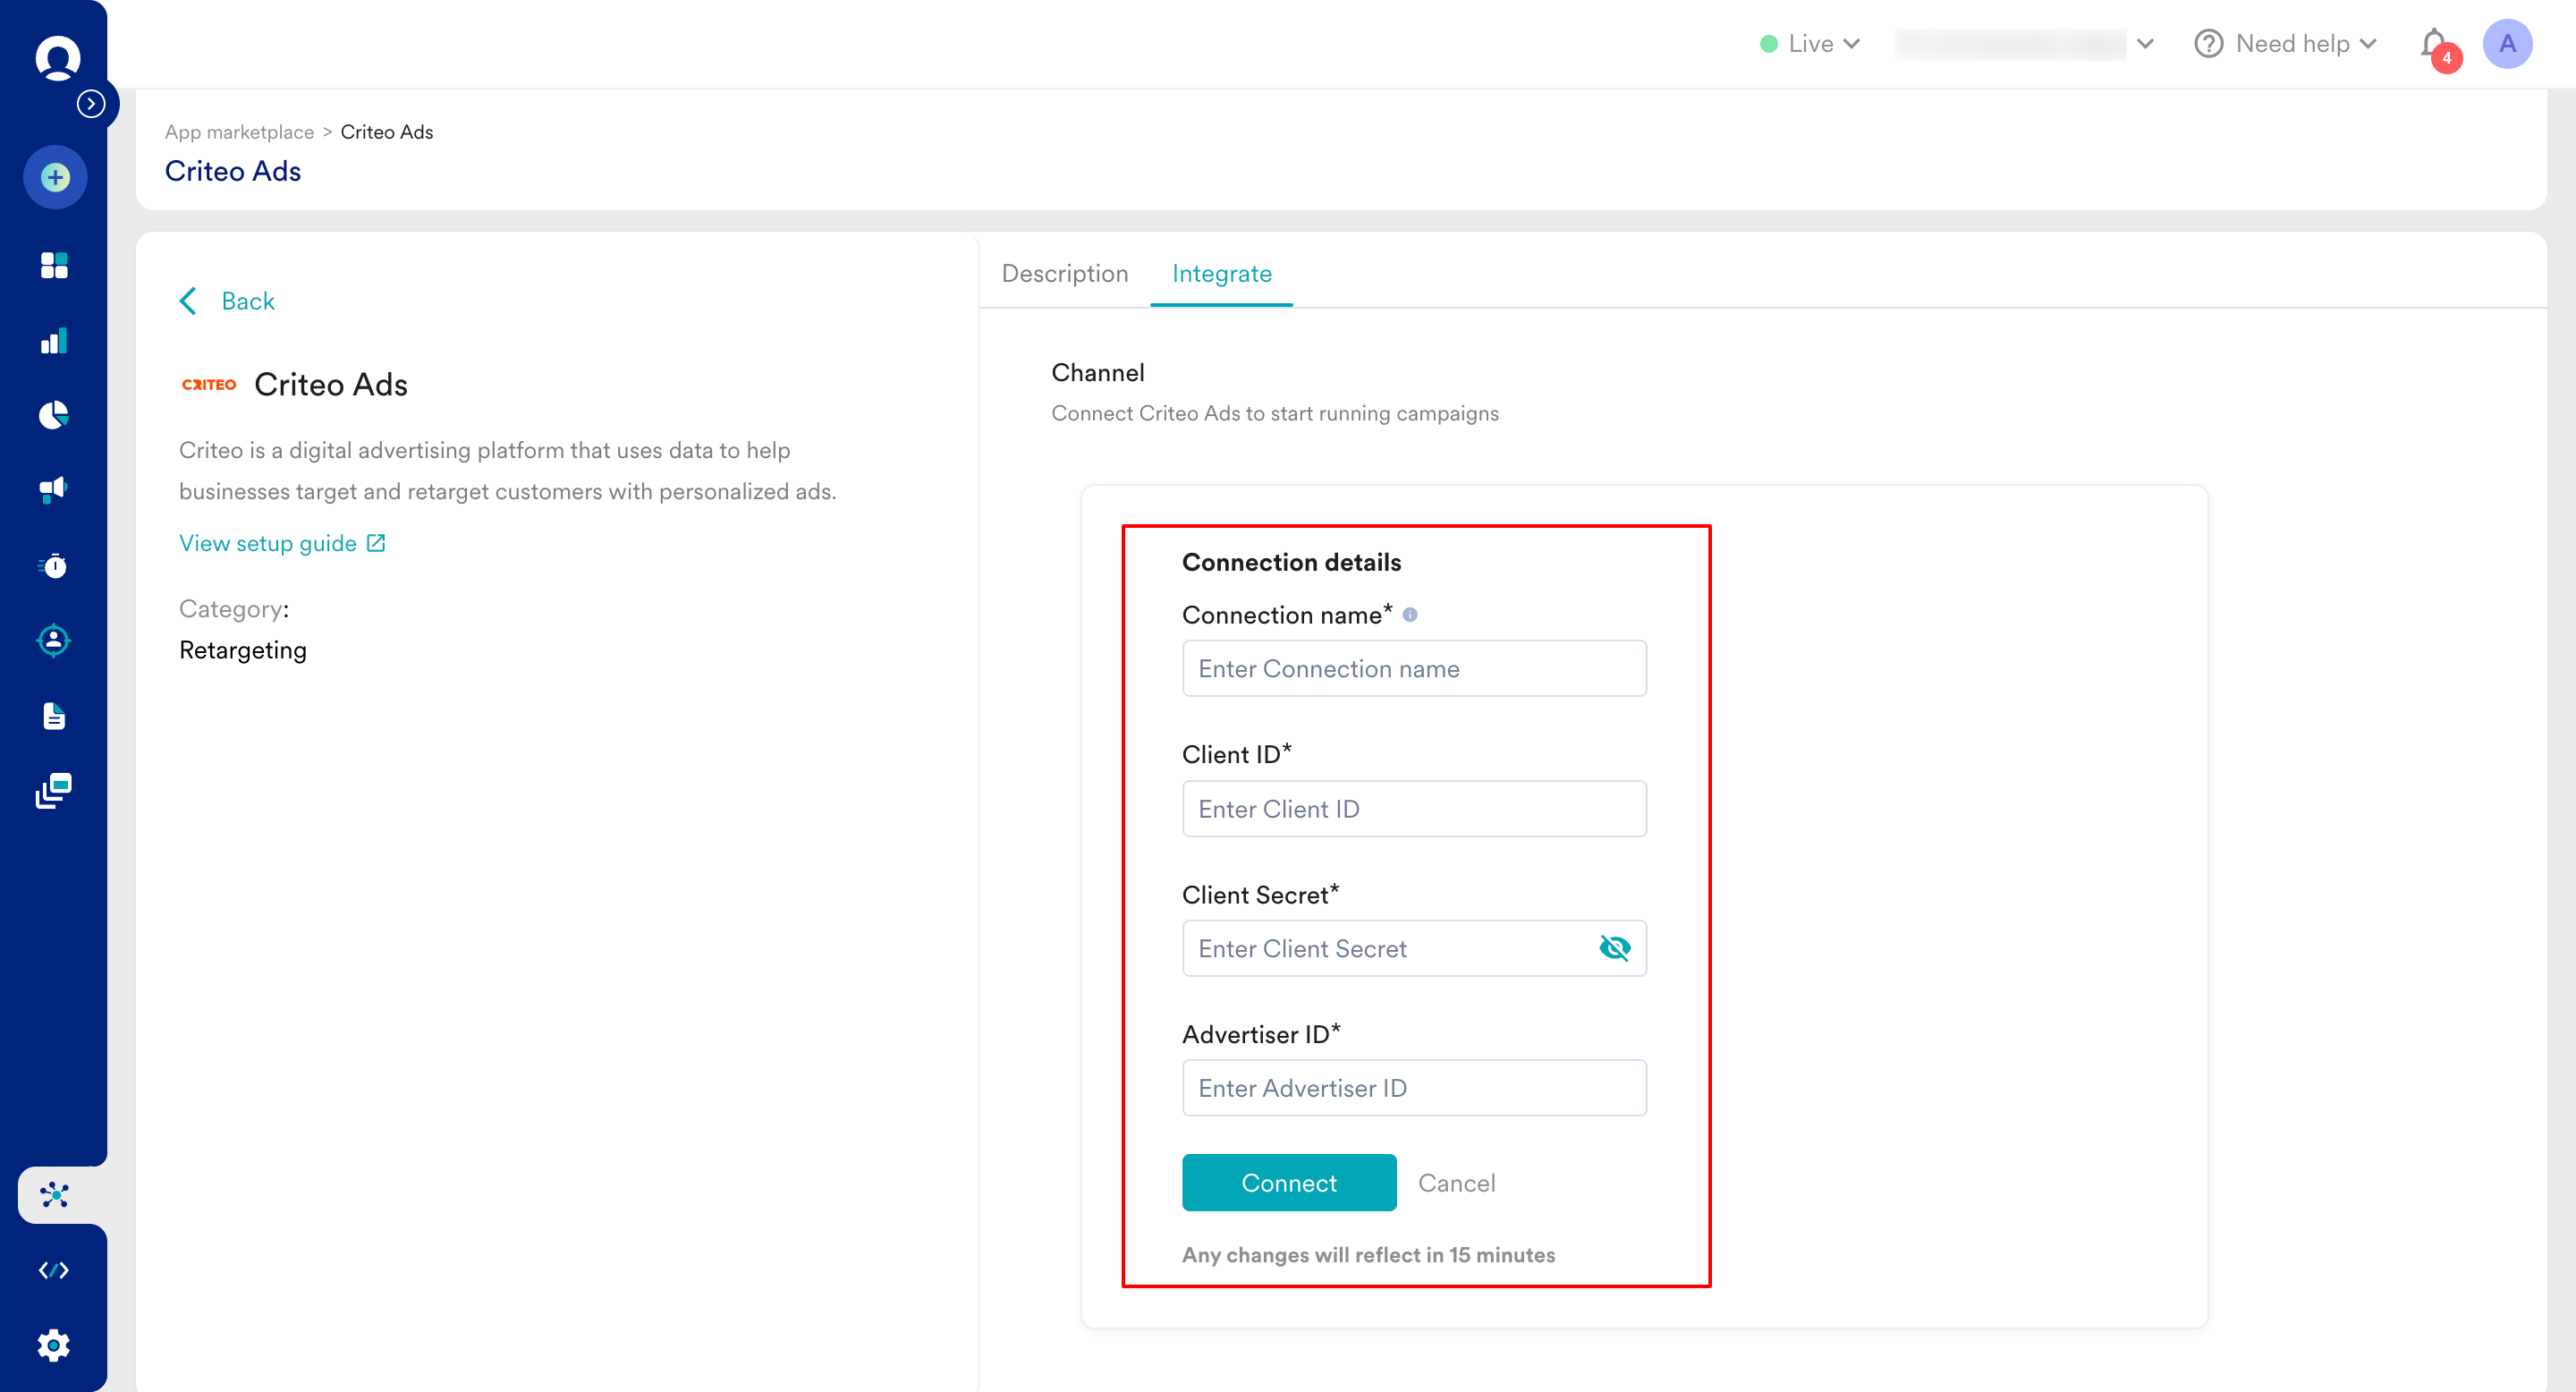Focus the Connection name input field

[1414, 668]
